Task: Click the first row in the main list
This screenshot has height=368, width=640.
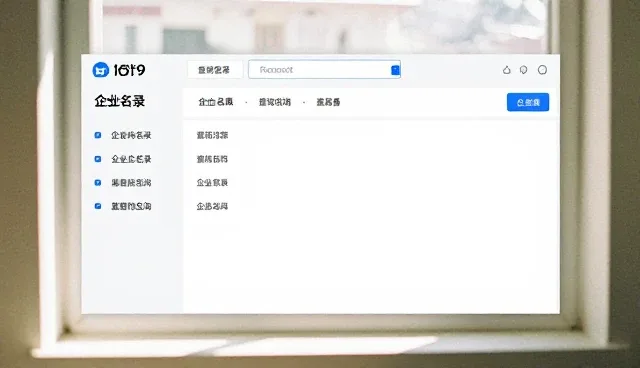Action: coord(212,135)
